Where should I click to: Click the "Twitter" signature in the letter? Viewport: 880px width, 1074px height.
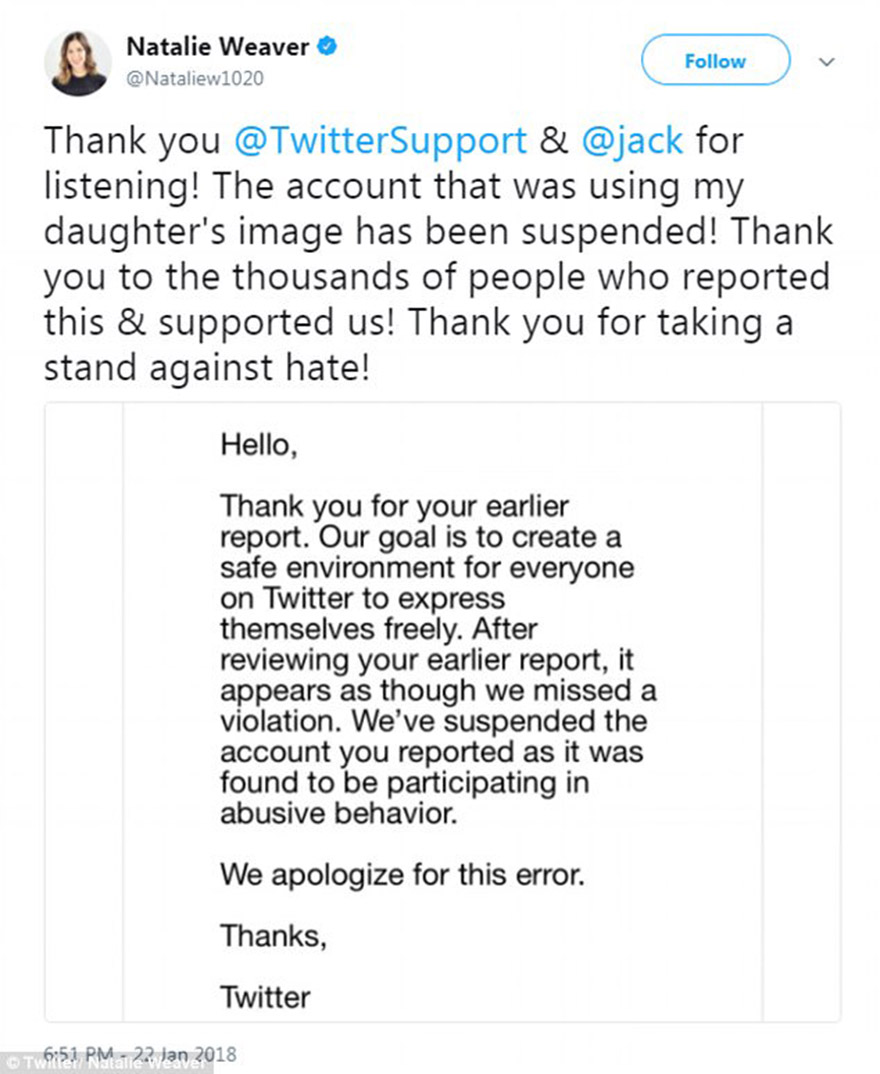265,996
